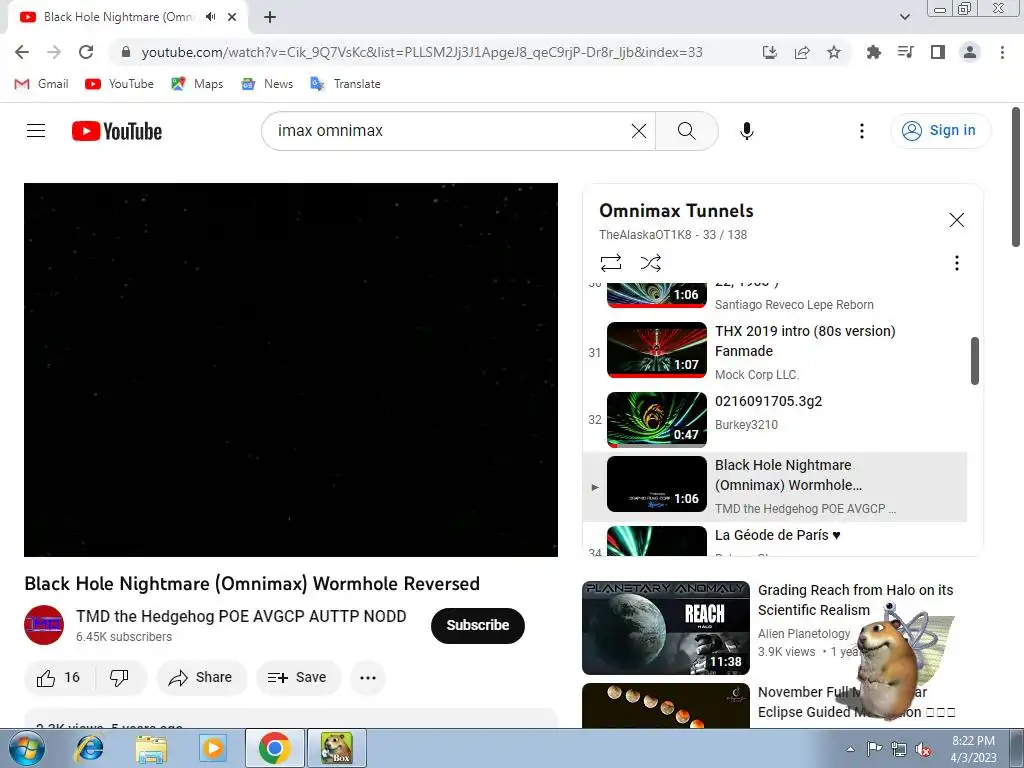Open Chrome extensions puzzle icon
This screenshot has width=1024, height=768.
(x=873, y=52)
